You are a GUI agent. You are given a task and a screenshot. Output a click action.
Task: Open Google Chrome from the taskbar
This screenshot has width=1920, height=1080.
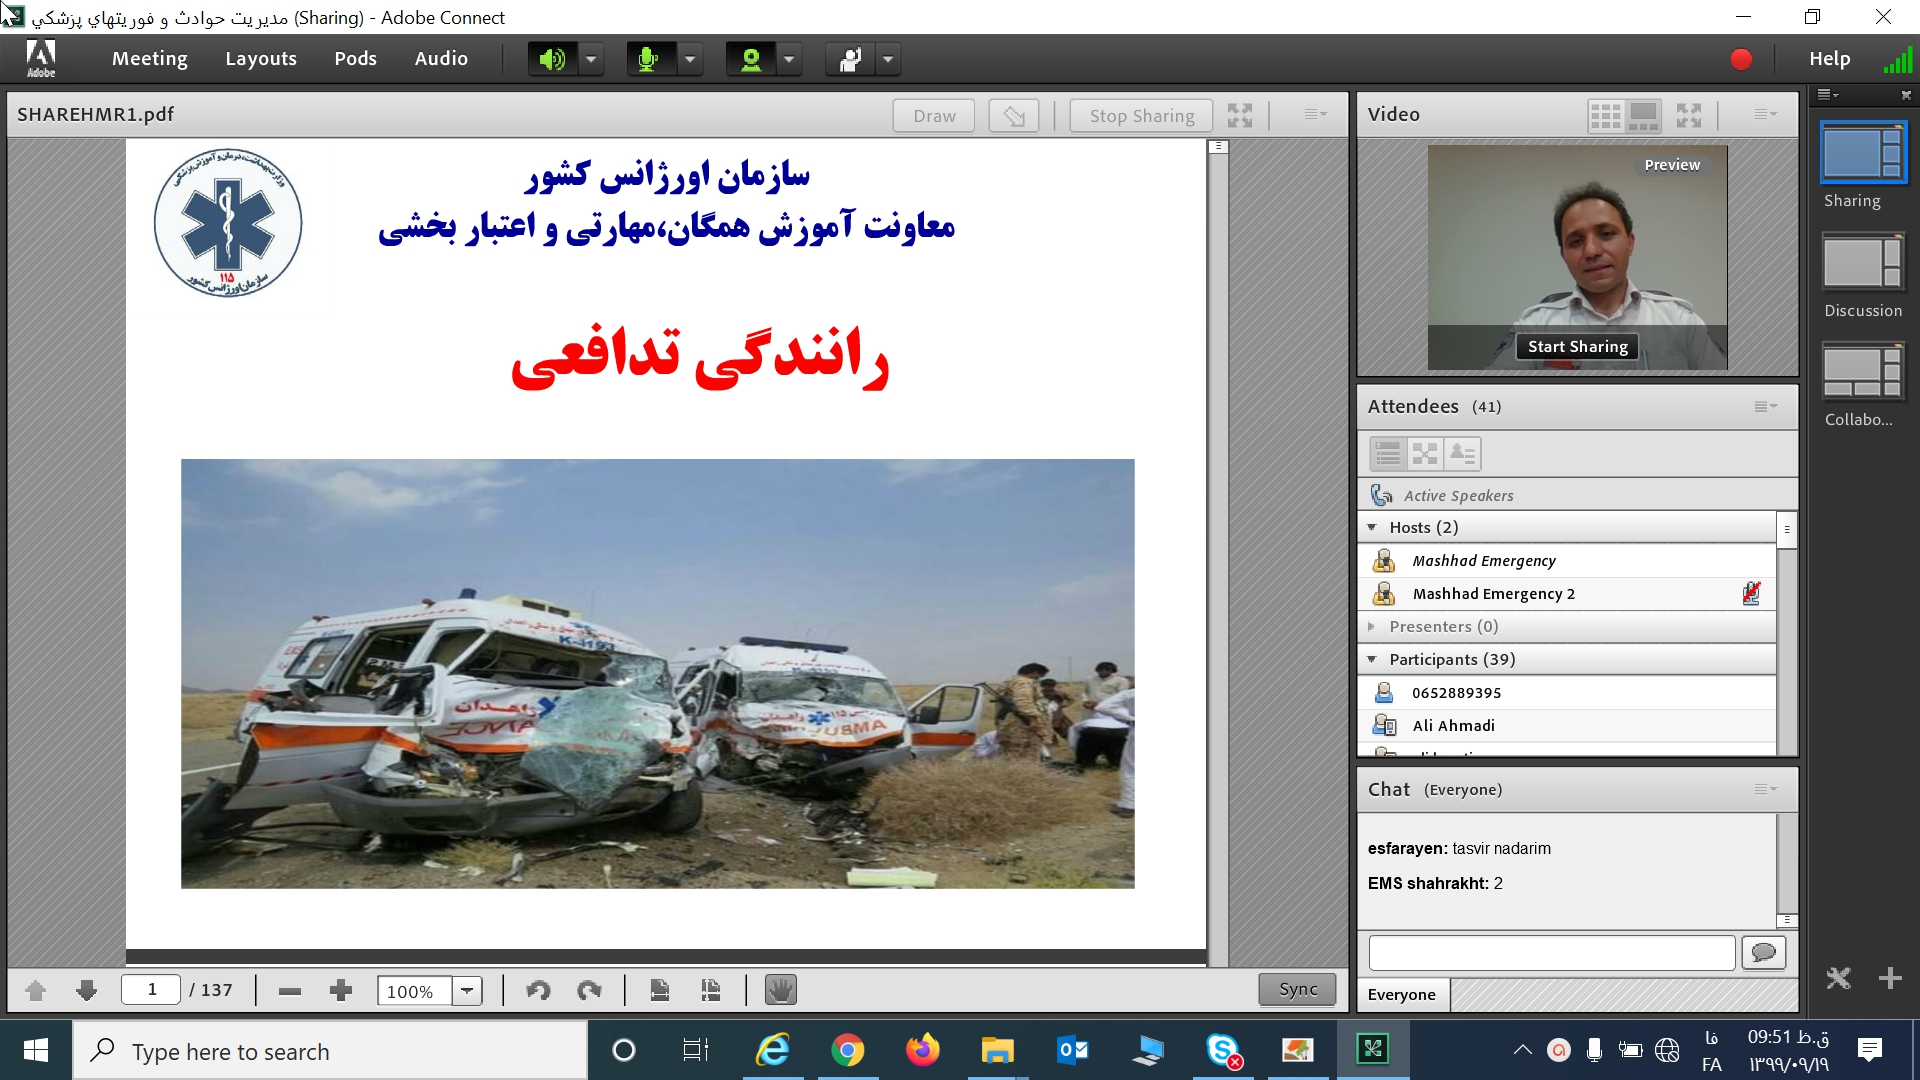(847, 1050)
